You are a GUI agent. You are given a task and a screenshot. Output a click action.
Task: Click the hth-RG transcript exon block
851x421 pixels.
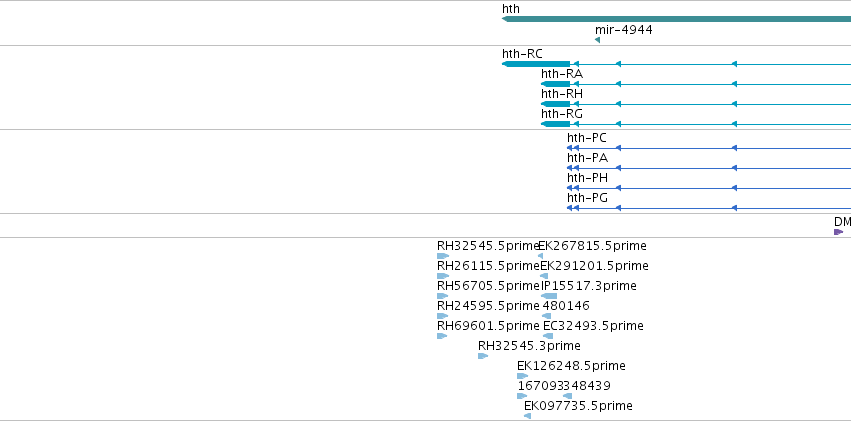556,124
